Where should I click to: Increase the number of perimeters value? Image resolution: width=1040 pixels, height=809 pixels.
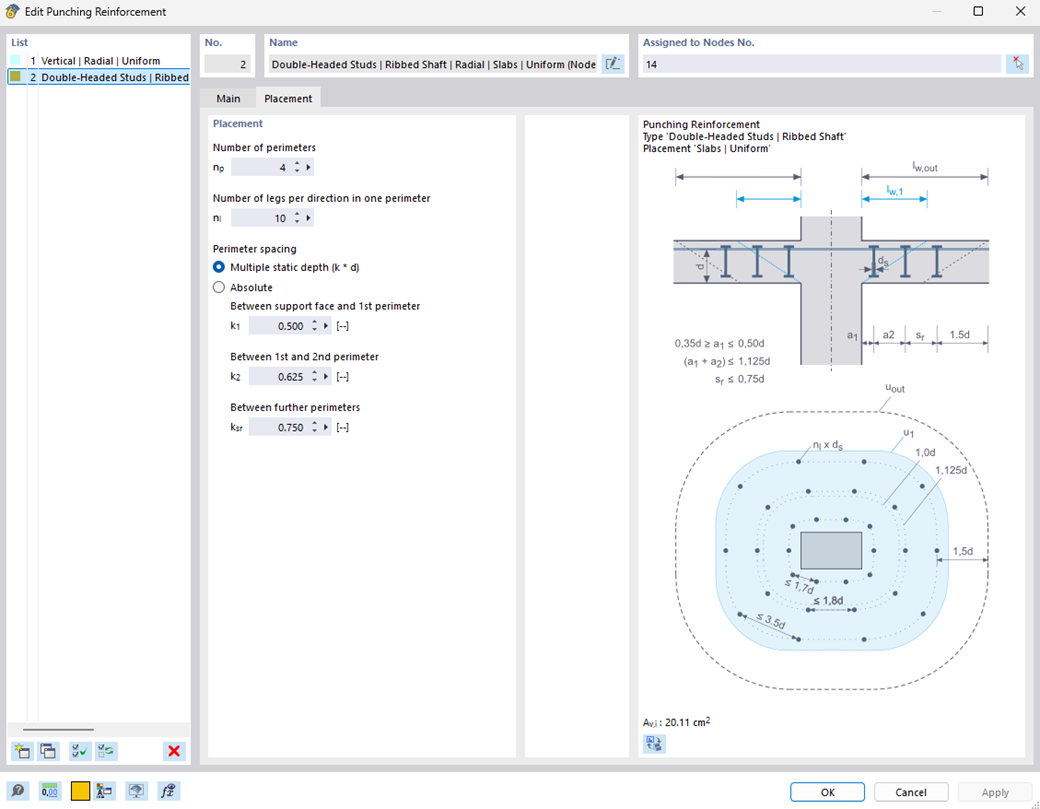click(296, 162)
